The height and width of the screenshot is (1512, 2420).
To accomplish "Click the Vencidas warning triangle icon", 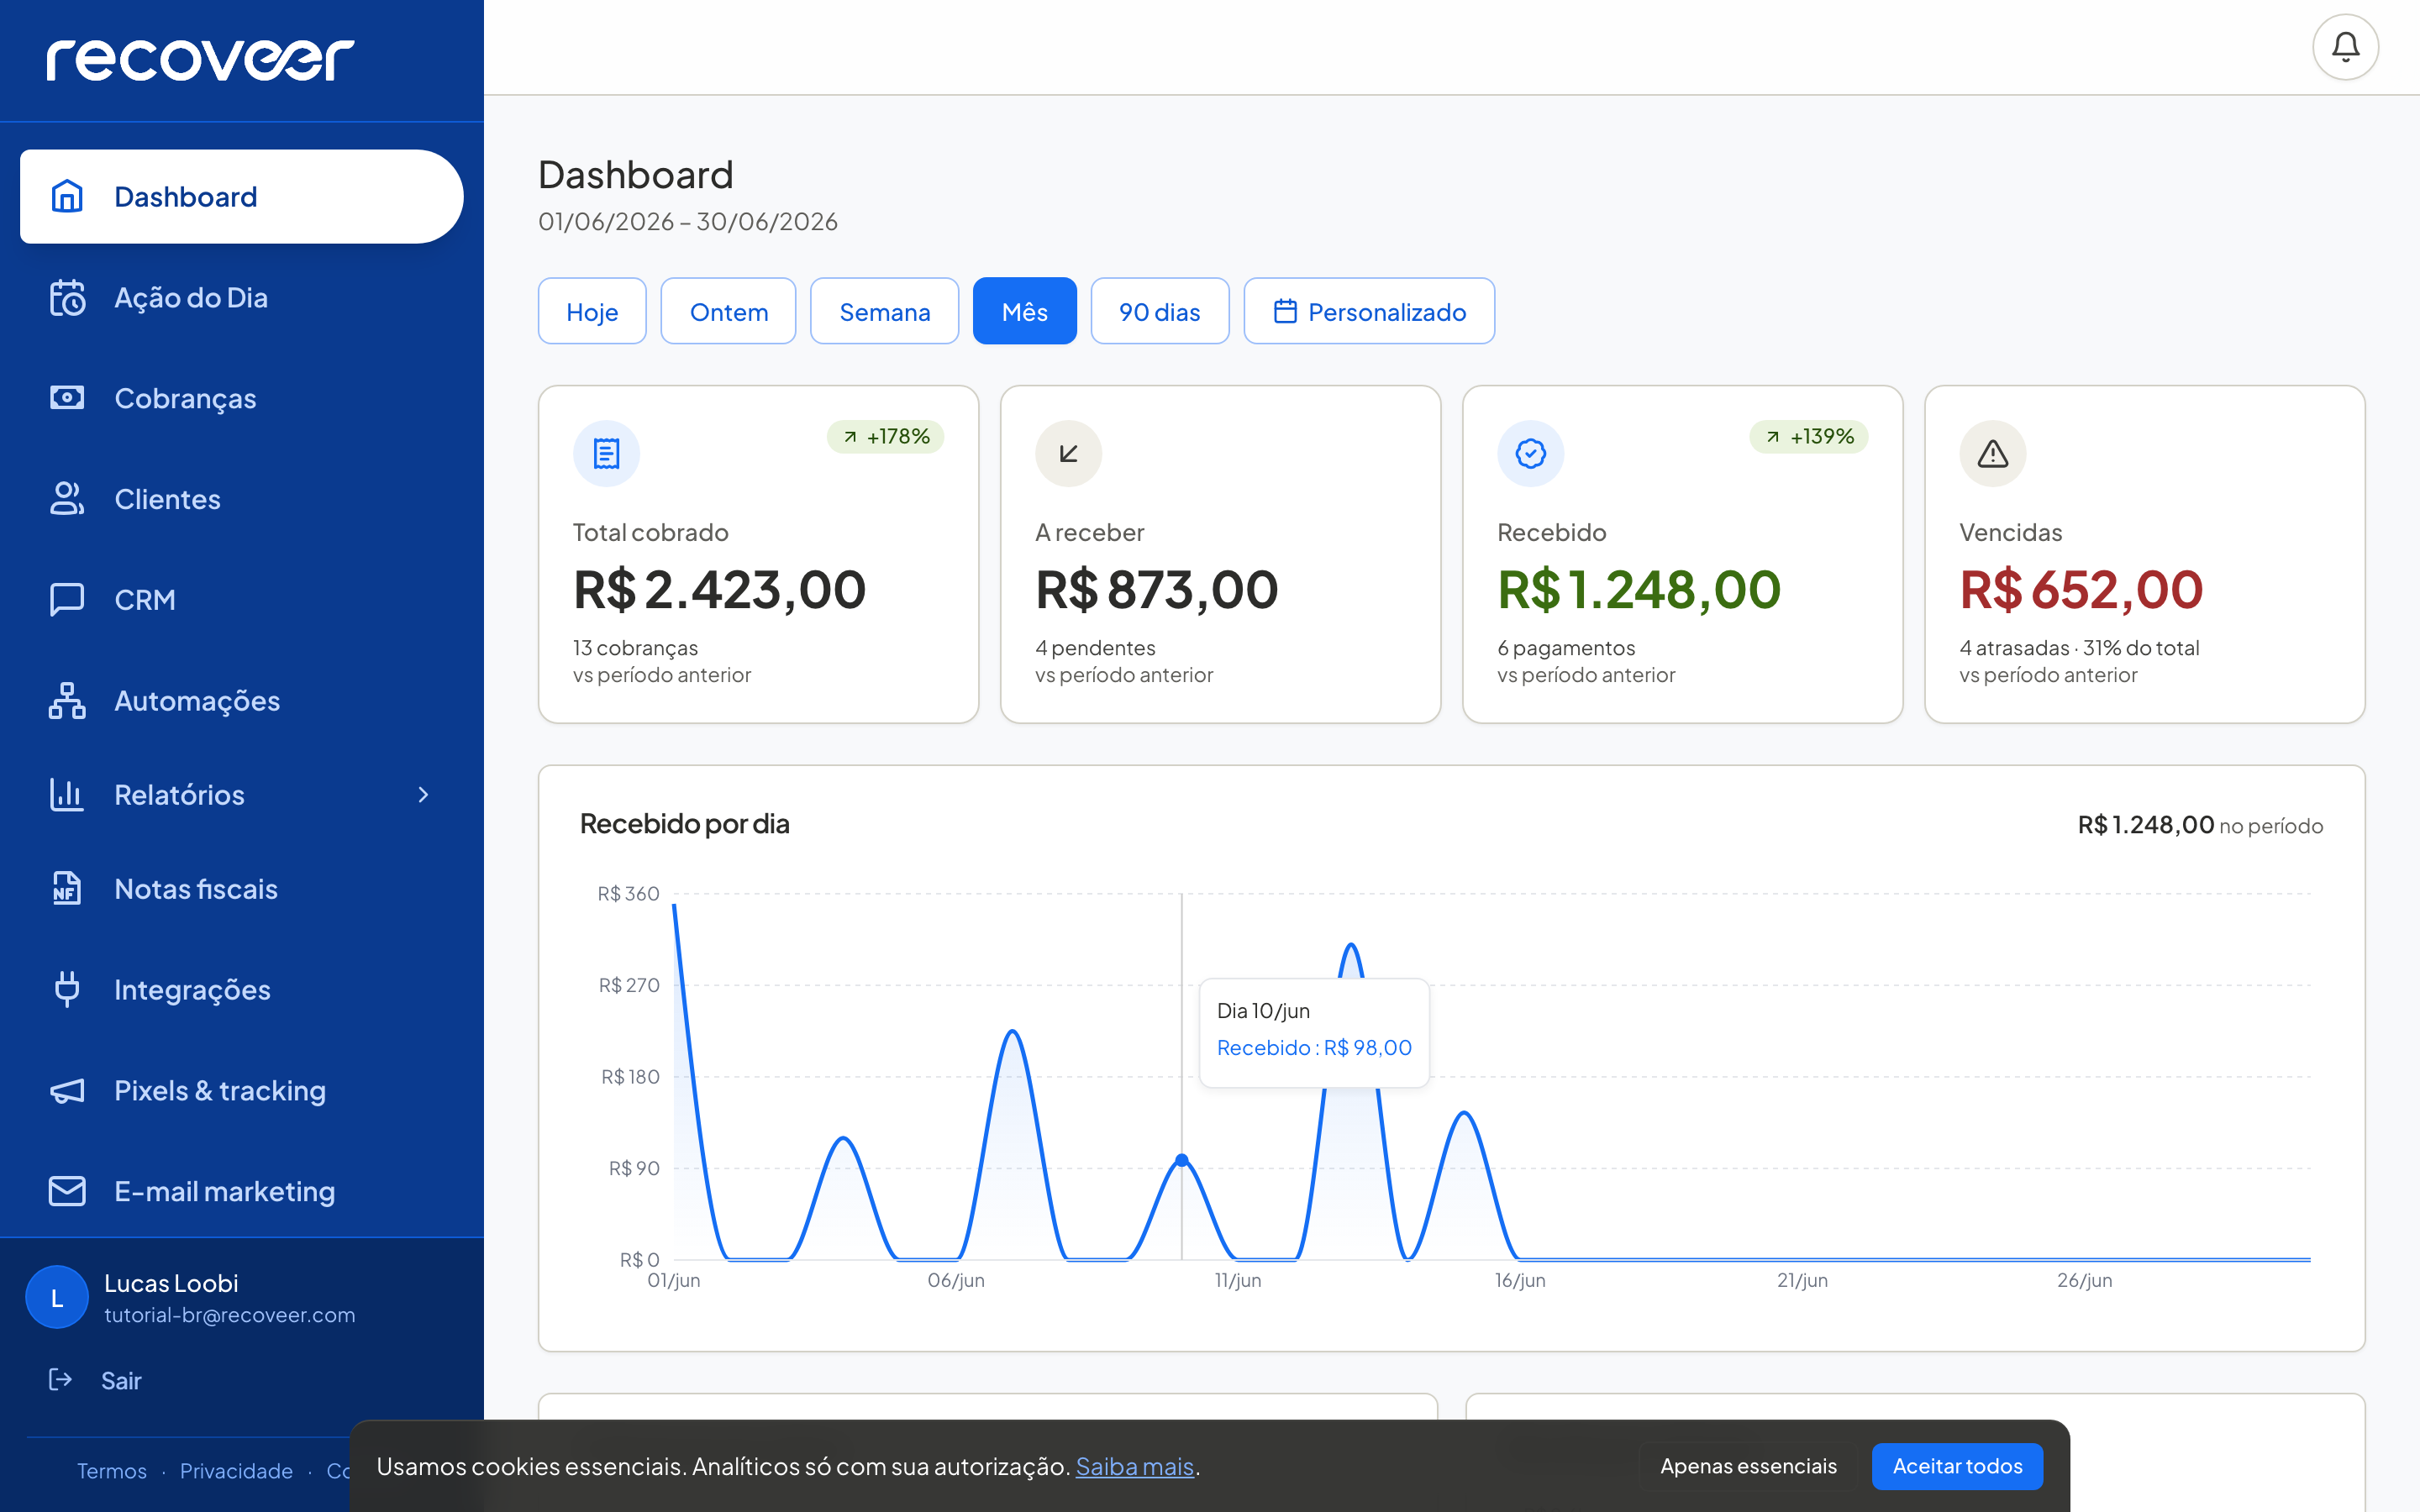I will pos(1992,454).
